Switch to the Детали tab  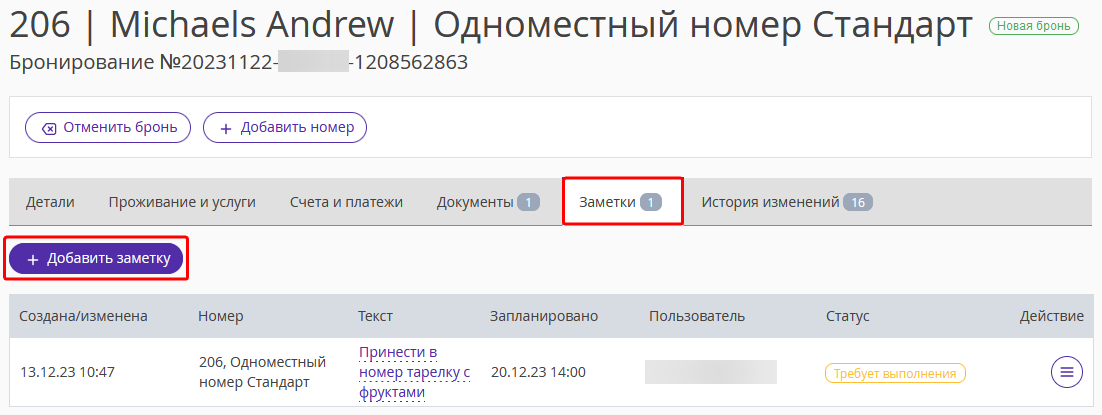click(x=50, y=203)
